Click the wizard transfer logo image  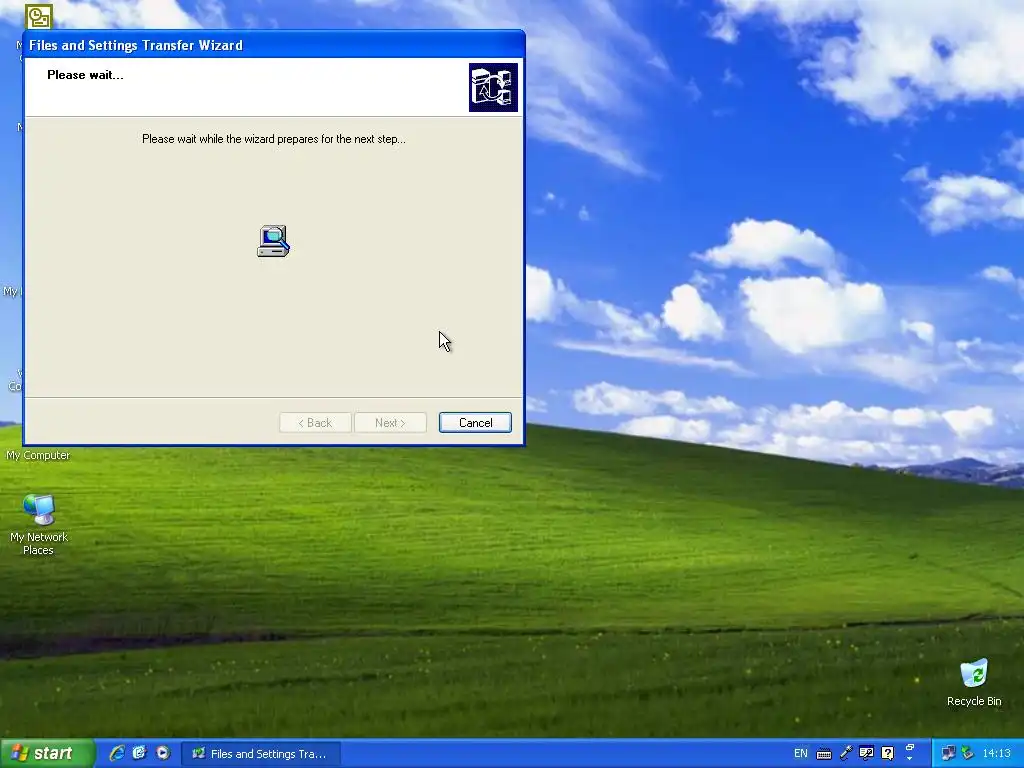pos(493,87)
